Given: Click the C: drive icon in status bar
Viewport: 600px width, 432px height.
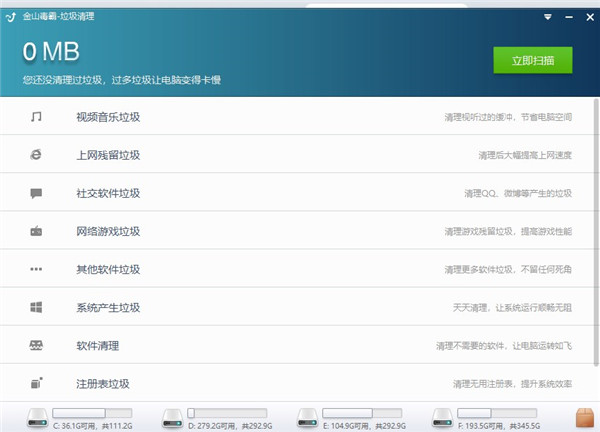Looking at the screenshot, I should [37, 416].
